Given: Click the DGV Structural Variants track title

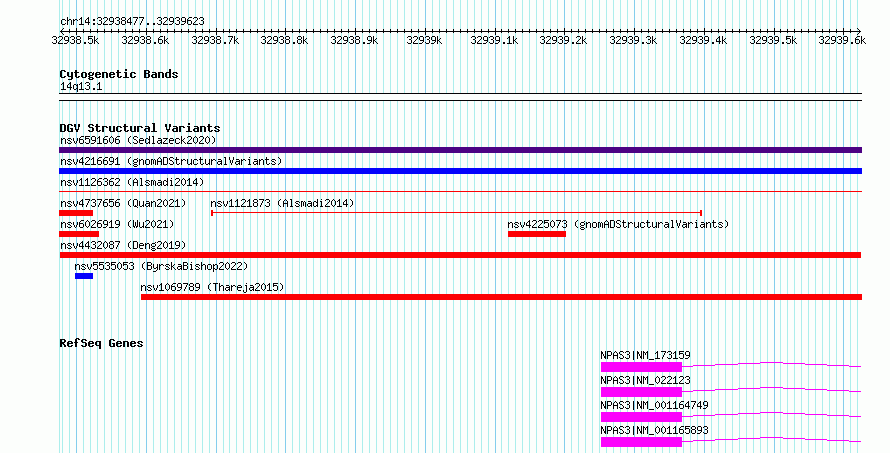Looking at the screenshot, I should coord(140,128).
